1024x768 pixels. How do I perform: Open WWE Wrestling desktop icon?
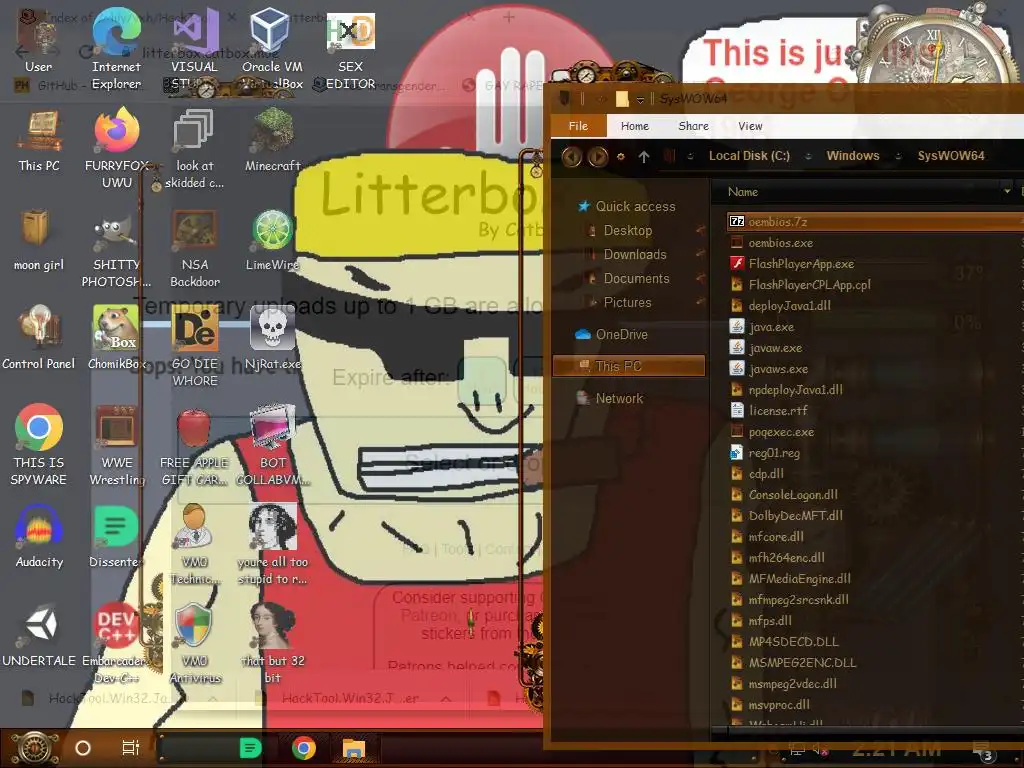(x=117, y=445)
